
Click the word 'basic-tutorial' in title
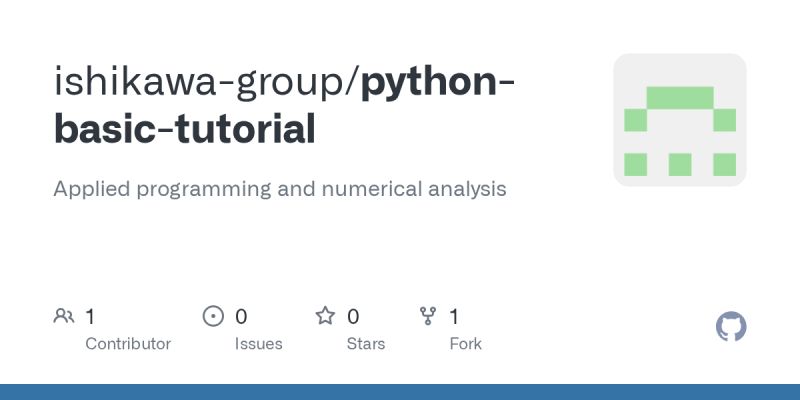tap(185, 130)
